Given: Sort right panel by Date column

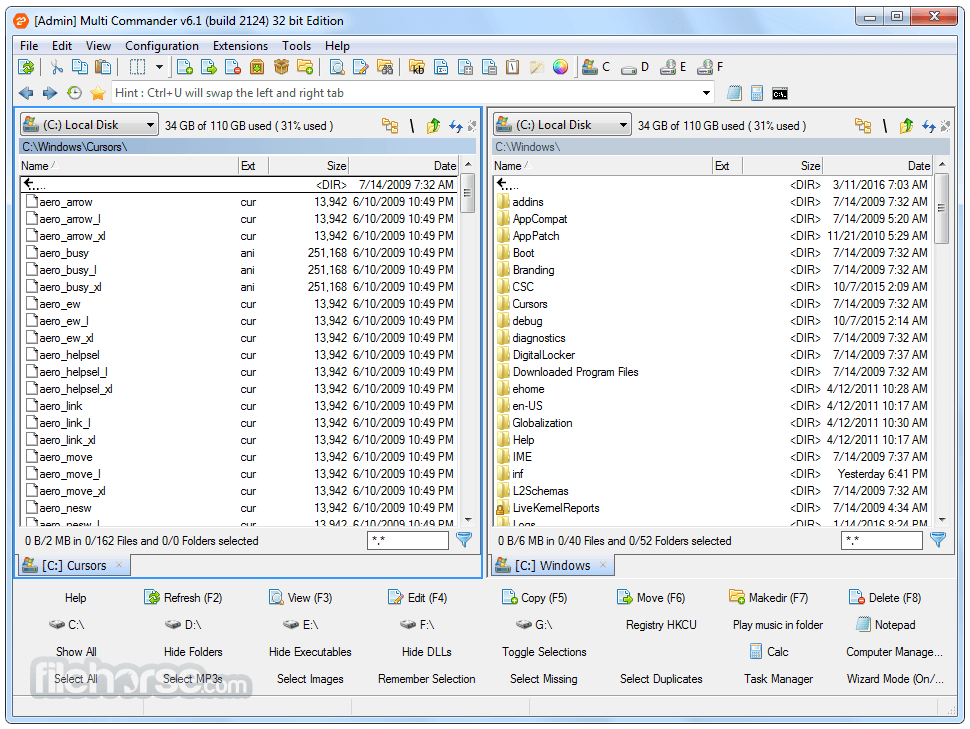Looking at the screenshot, I should point(878,166).
